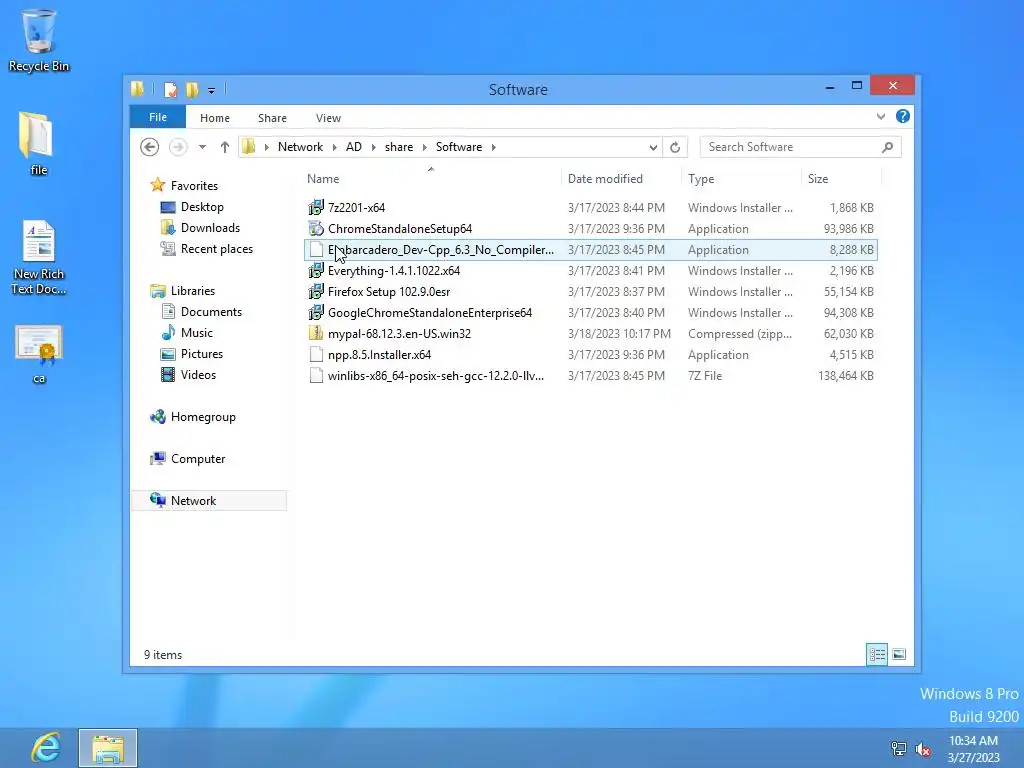Click Network in the address breadcrumb
Viewport: 1024px width, 768px height.
coord(300,147)
